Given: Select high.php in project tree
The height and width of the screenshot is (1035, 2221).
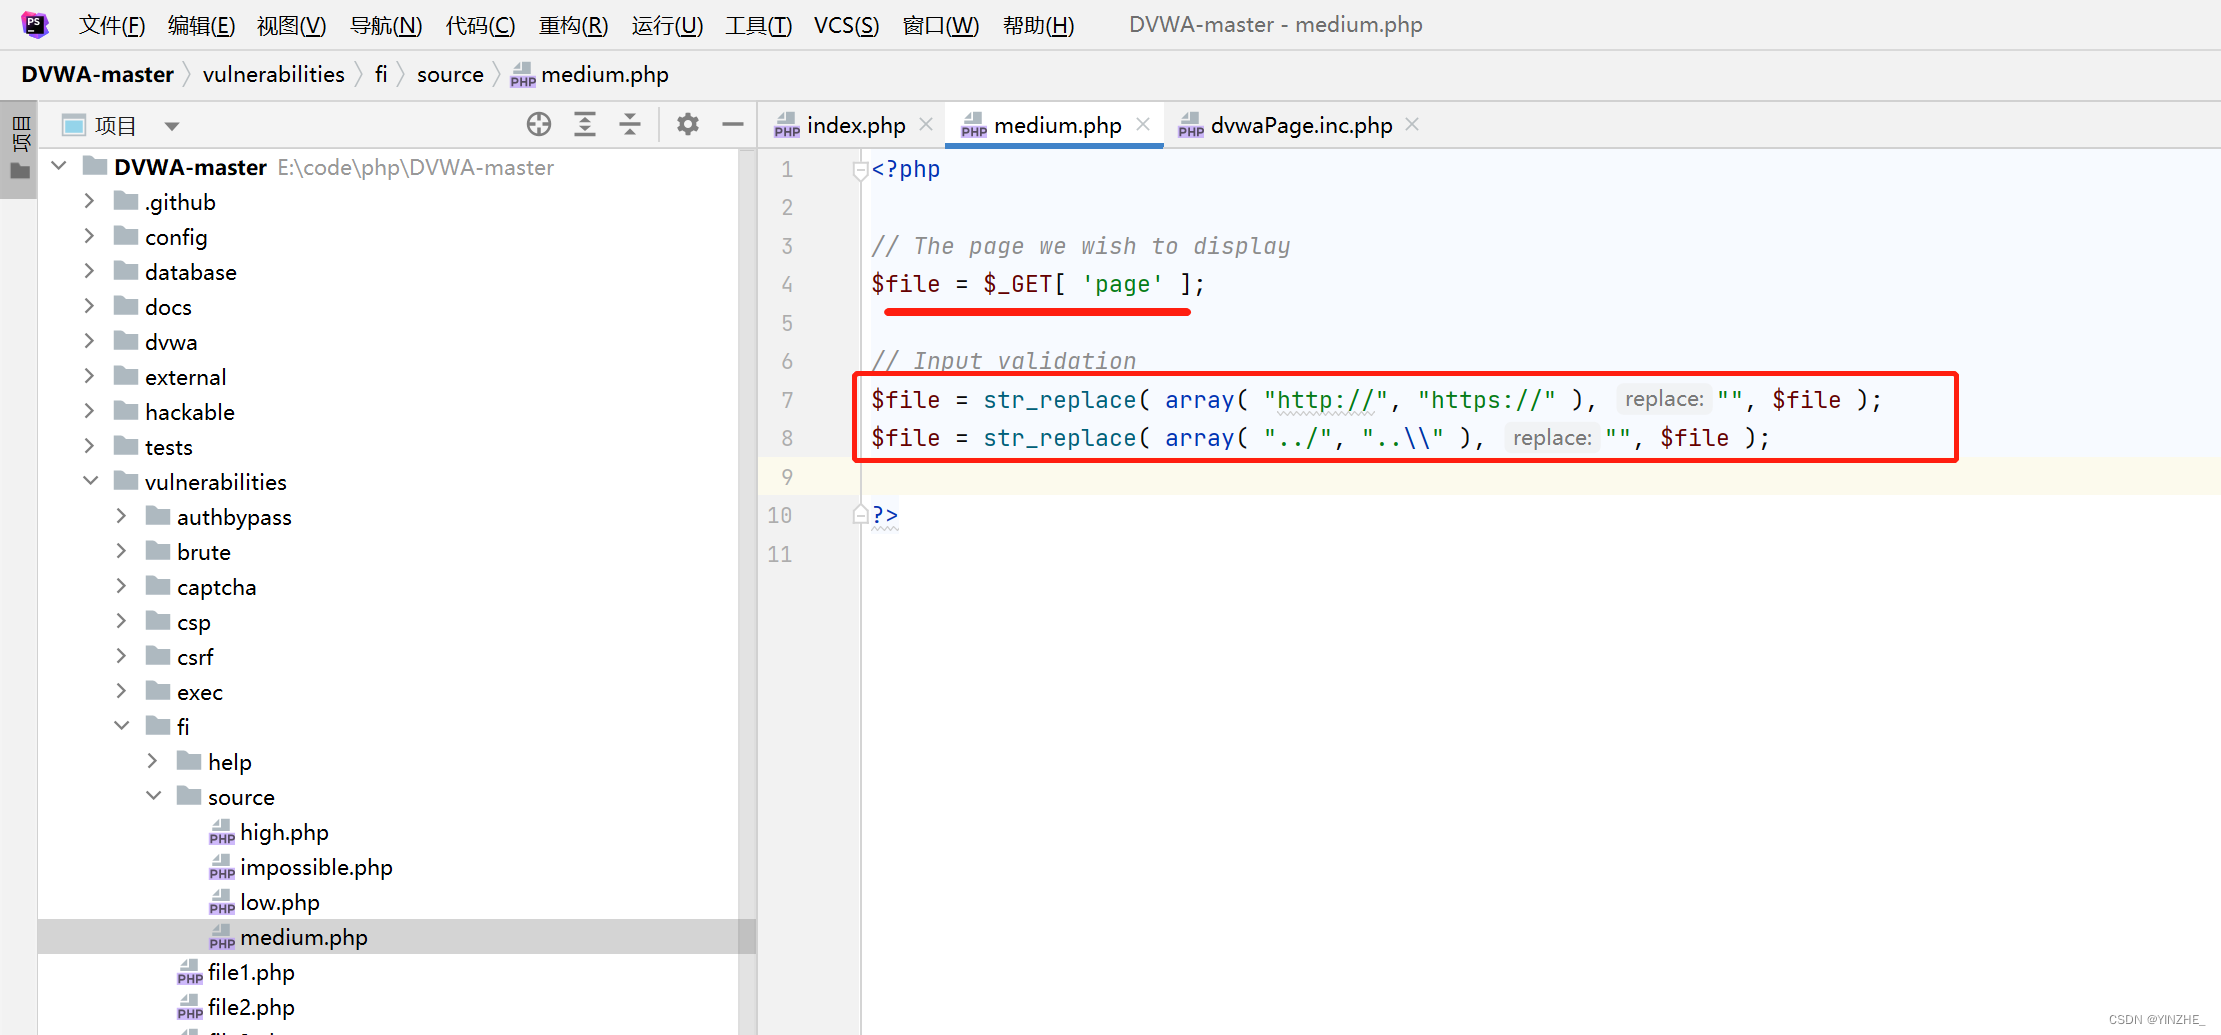Looking at the screenshot, I should pos(284,832).
